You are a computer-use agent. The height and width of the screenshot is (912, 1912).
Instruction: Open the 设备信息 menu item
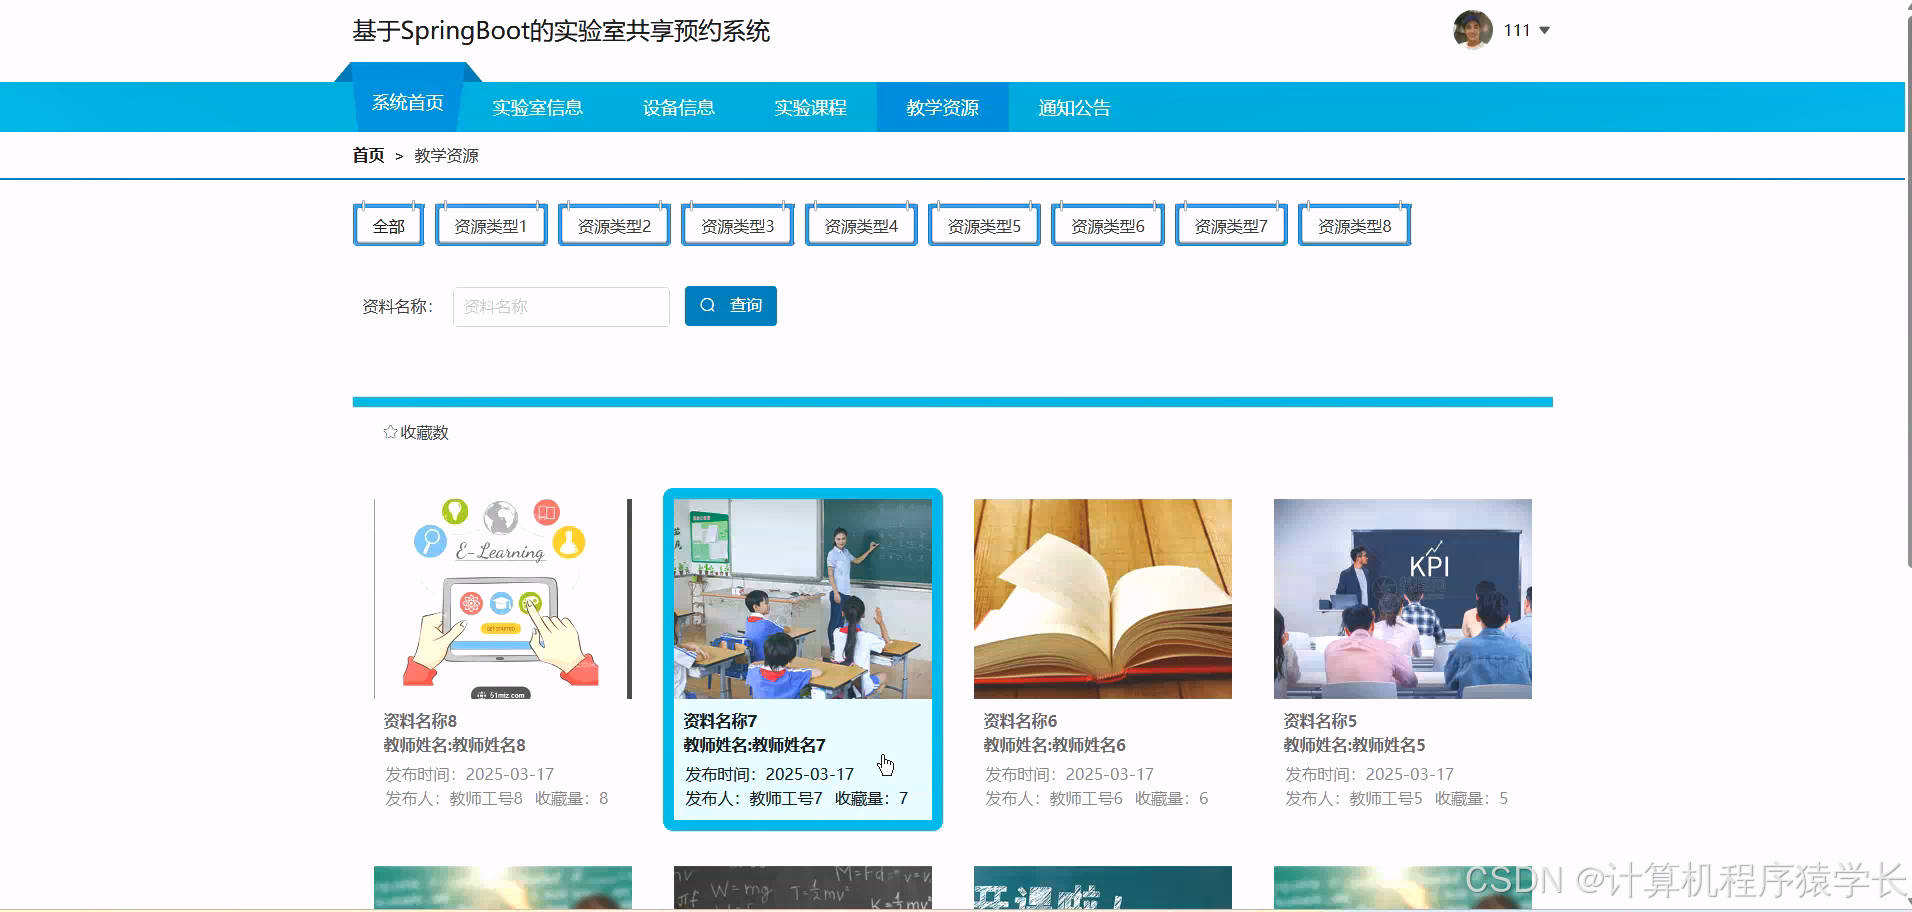[x=678, y=106]
